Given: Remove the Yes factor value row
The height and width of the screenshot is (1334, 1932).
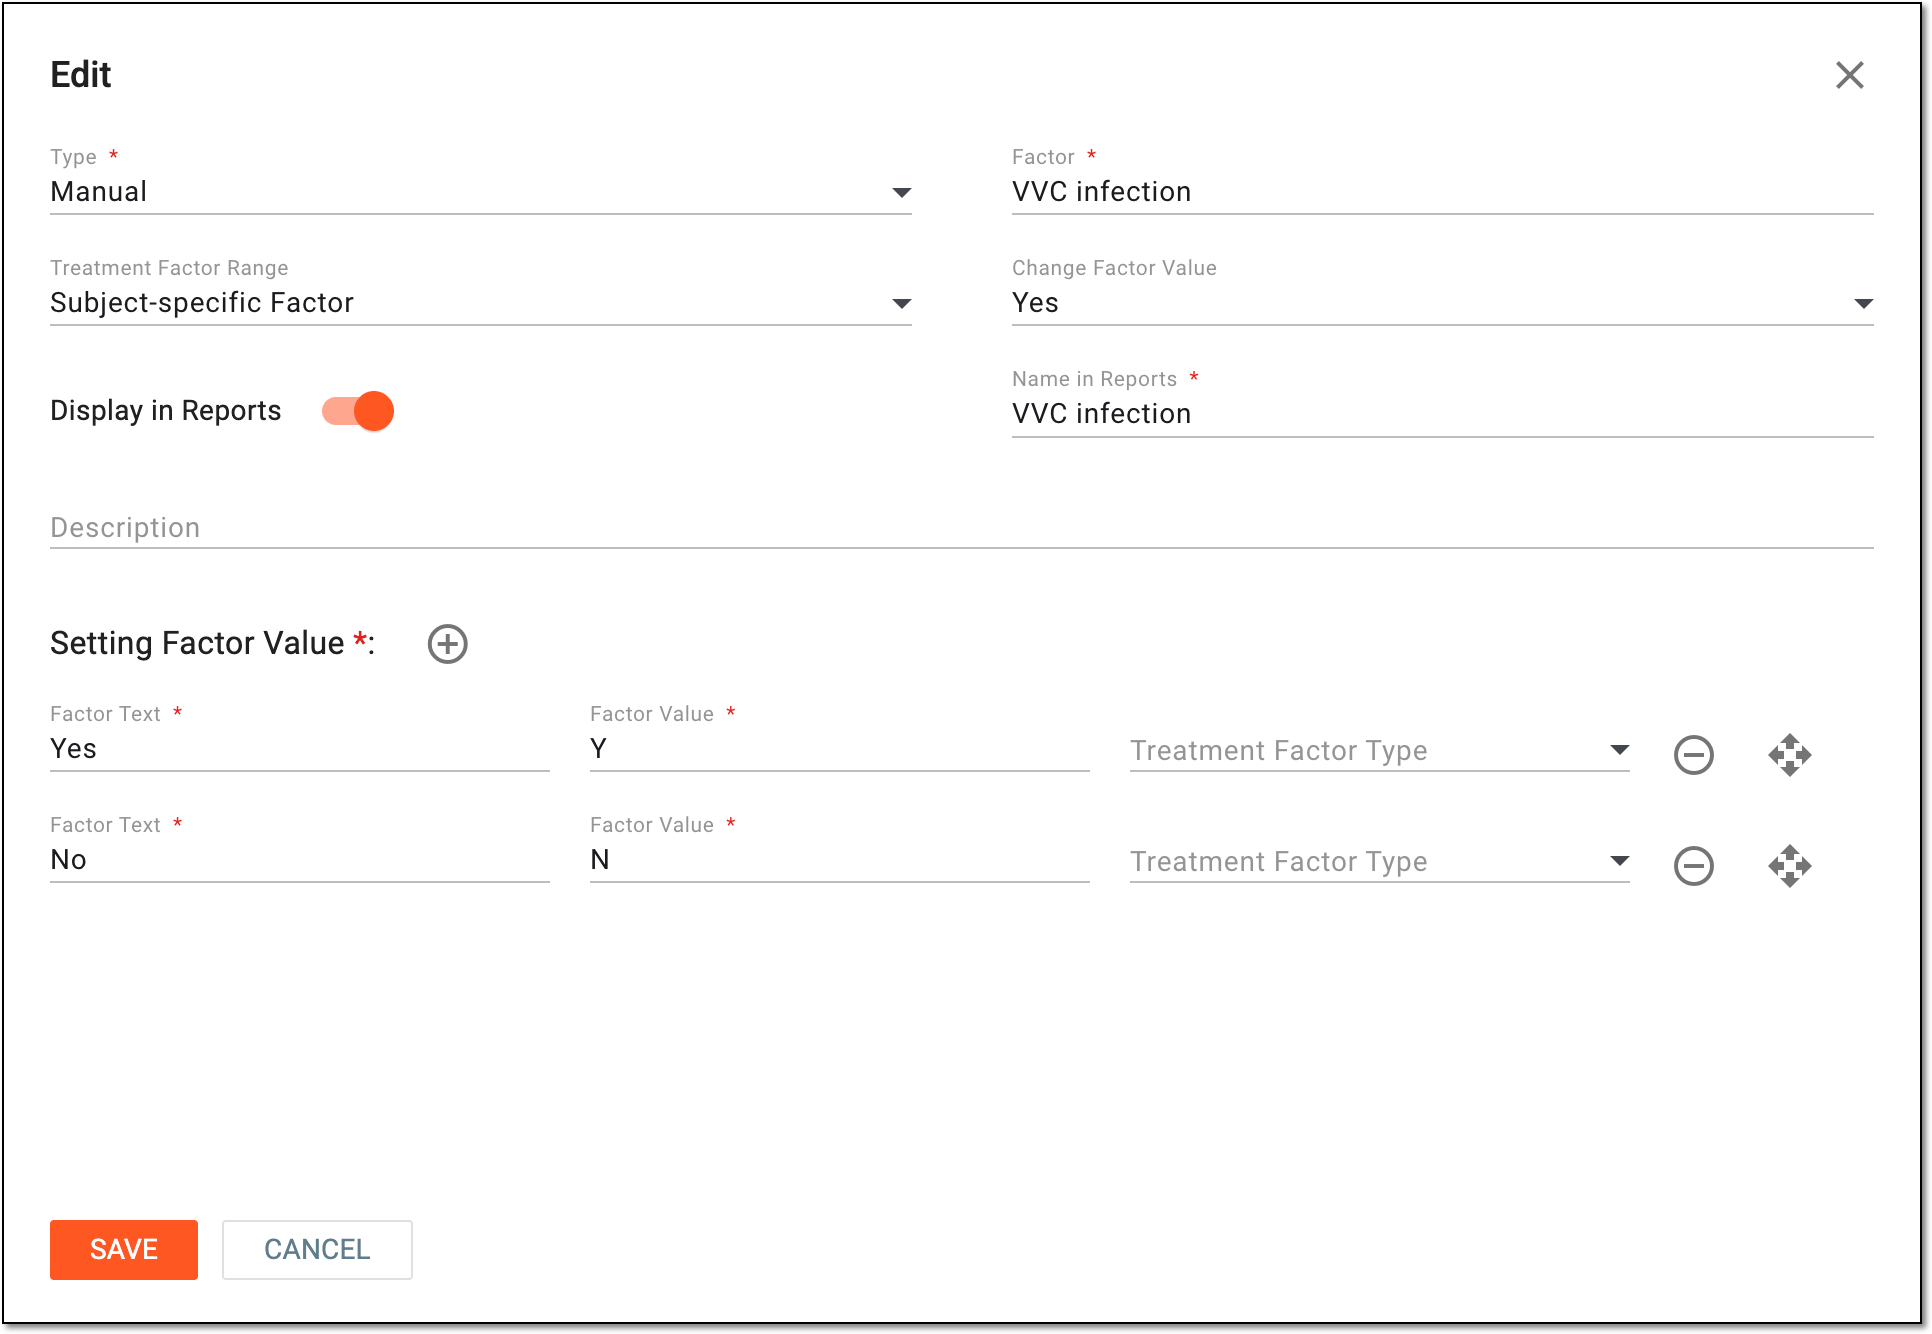Looking at the screenshot, I should (x=1693, y=755).
